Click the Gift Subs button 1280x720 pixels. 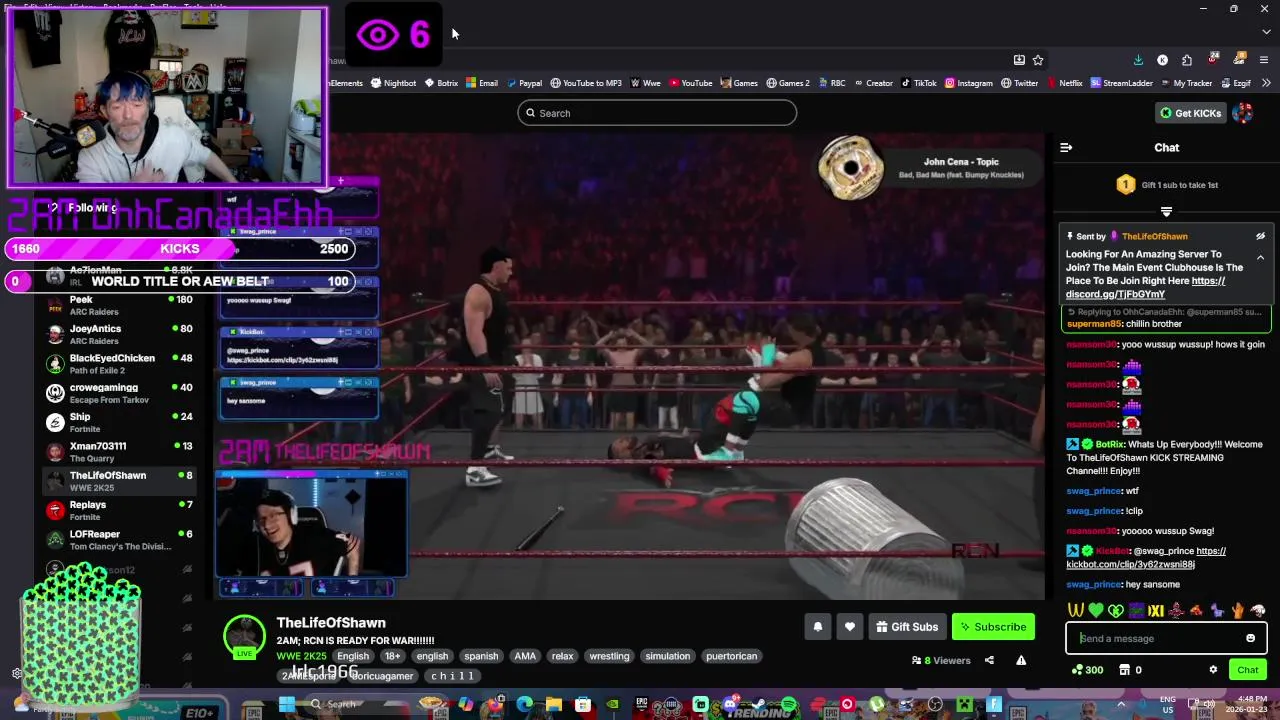point(907,627)
